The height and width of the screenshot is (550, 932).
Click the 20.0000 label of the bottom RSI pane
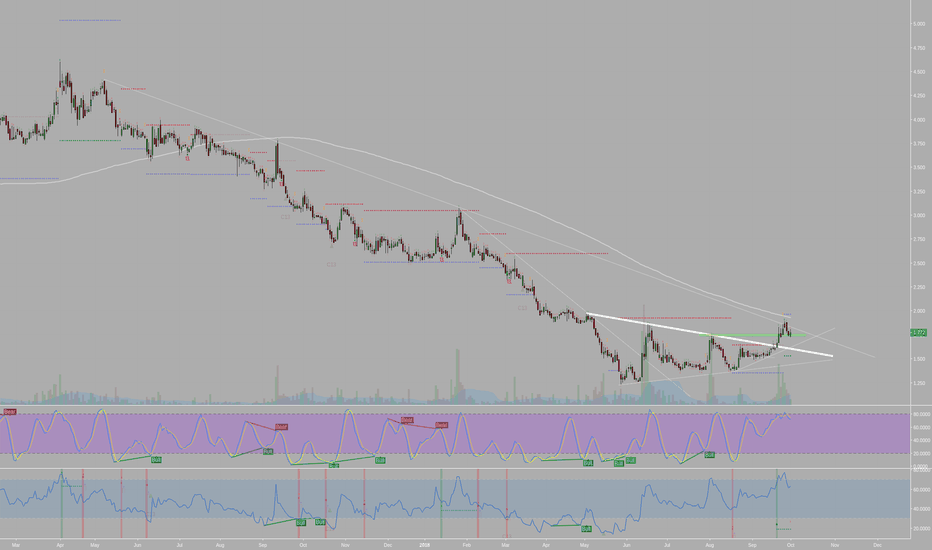pos(921,529)
